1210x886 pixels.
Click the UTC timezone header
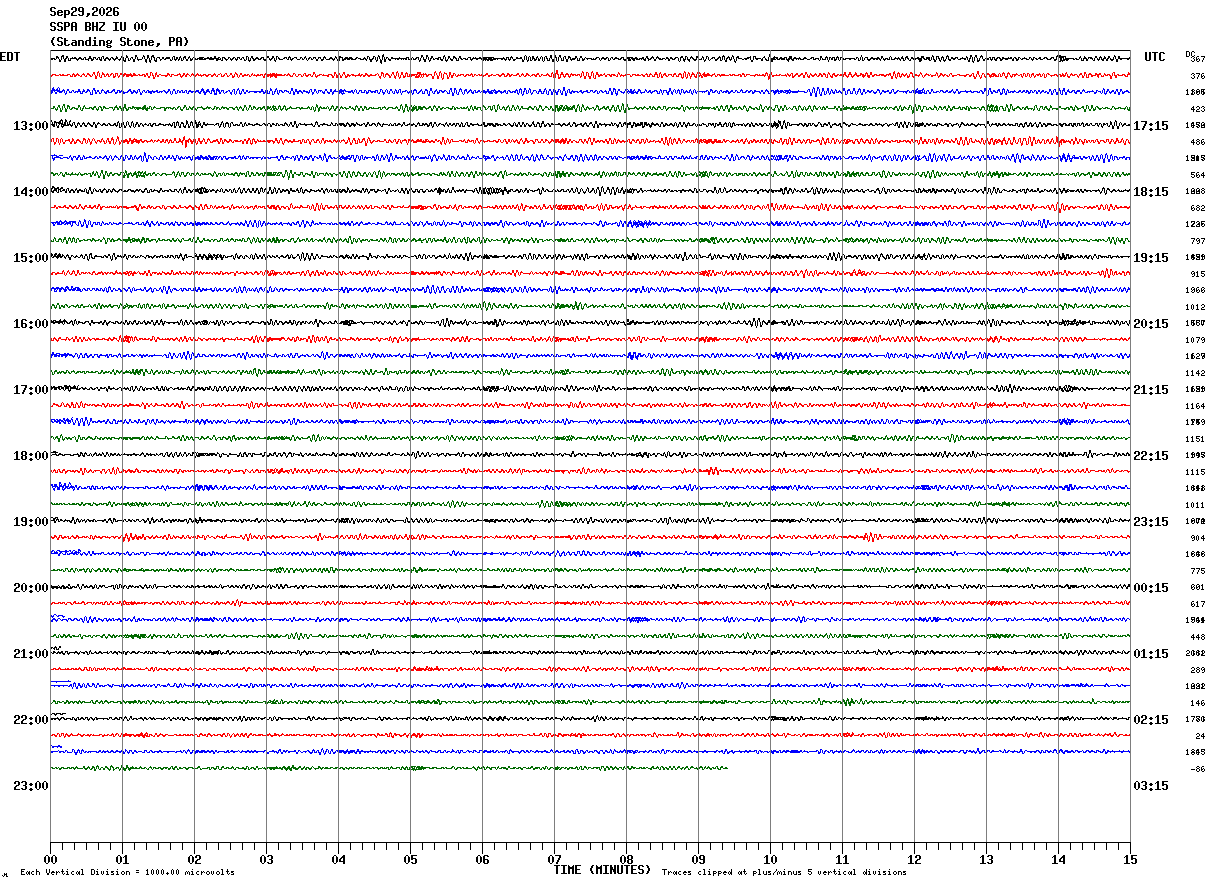pos(1155,57)
